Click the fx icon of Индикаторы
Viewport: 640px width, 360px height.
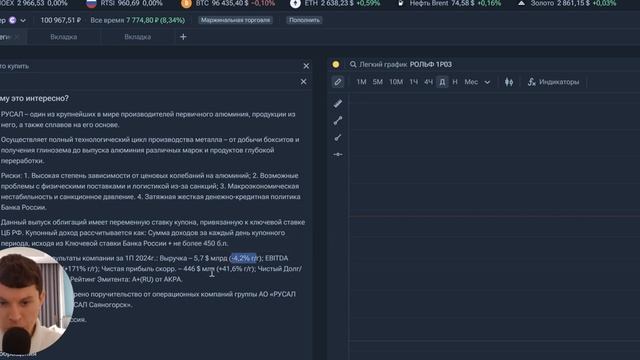click(531, 82)
